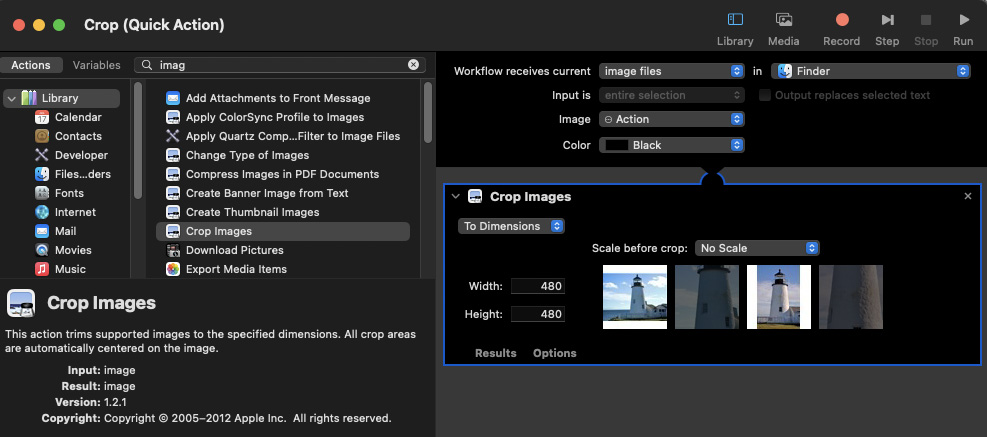Open the Media browser toolbar icon
Screen dimensions: 987x437
[x=784, y=20]
